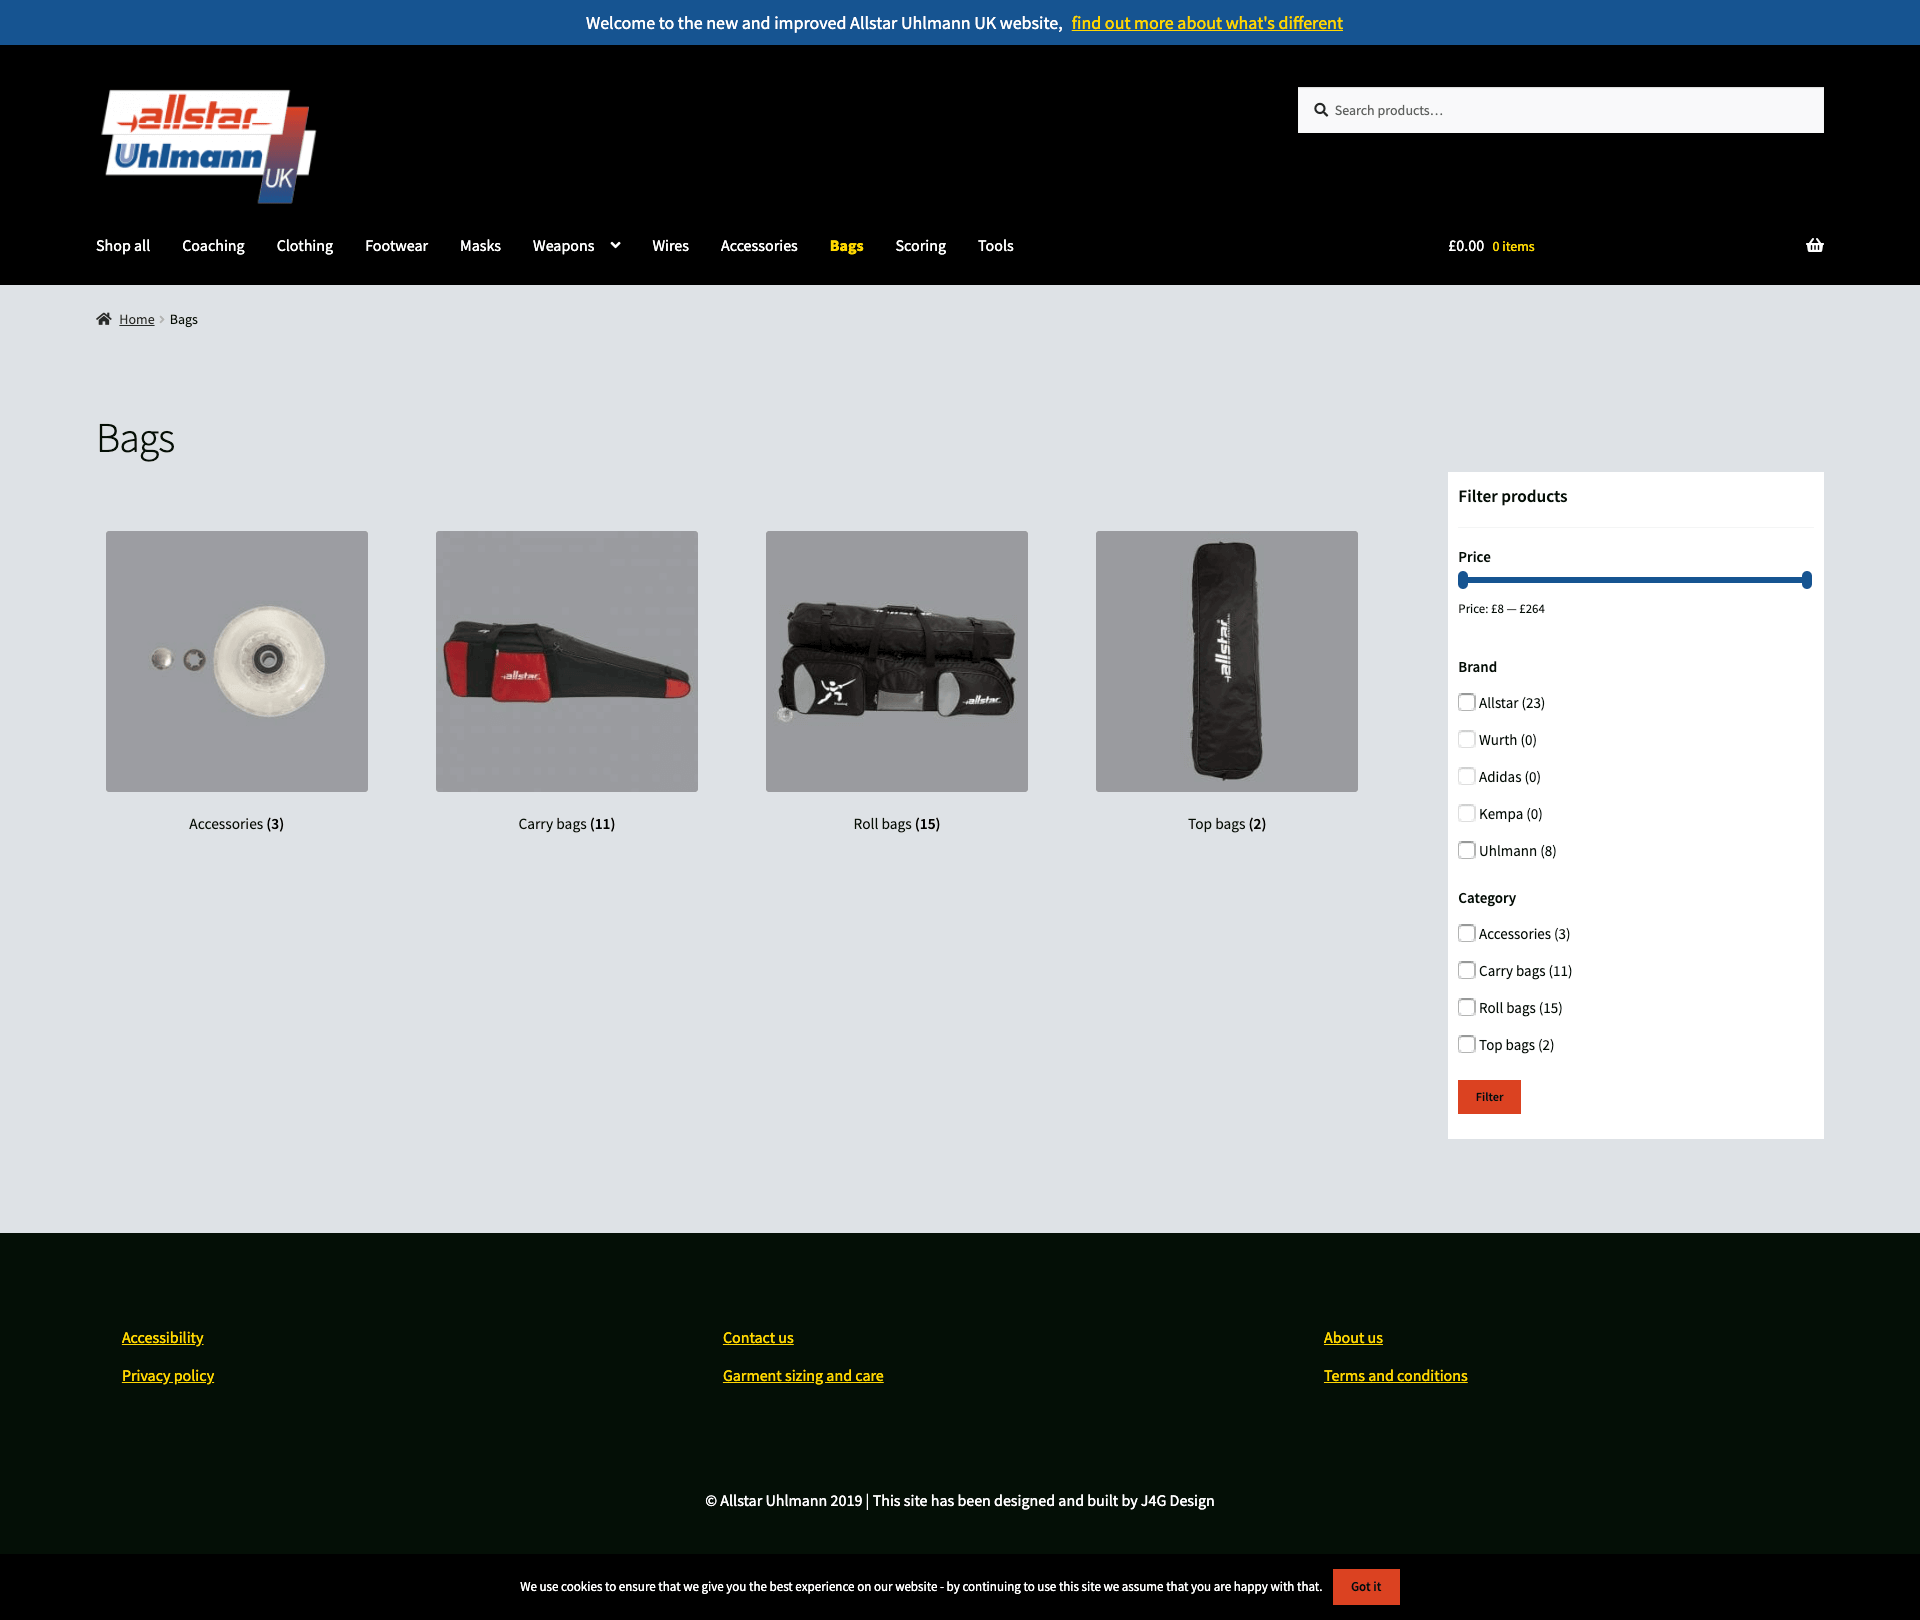
Task: Open the Masks menu item
Action: tap(480, 246)
